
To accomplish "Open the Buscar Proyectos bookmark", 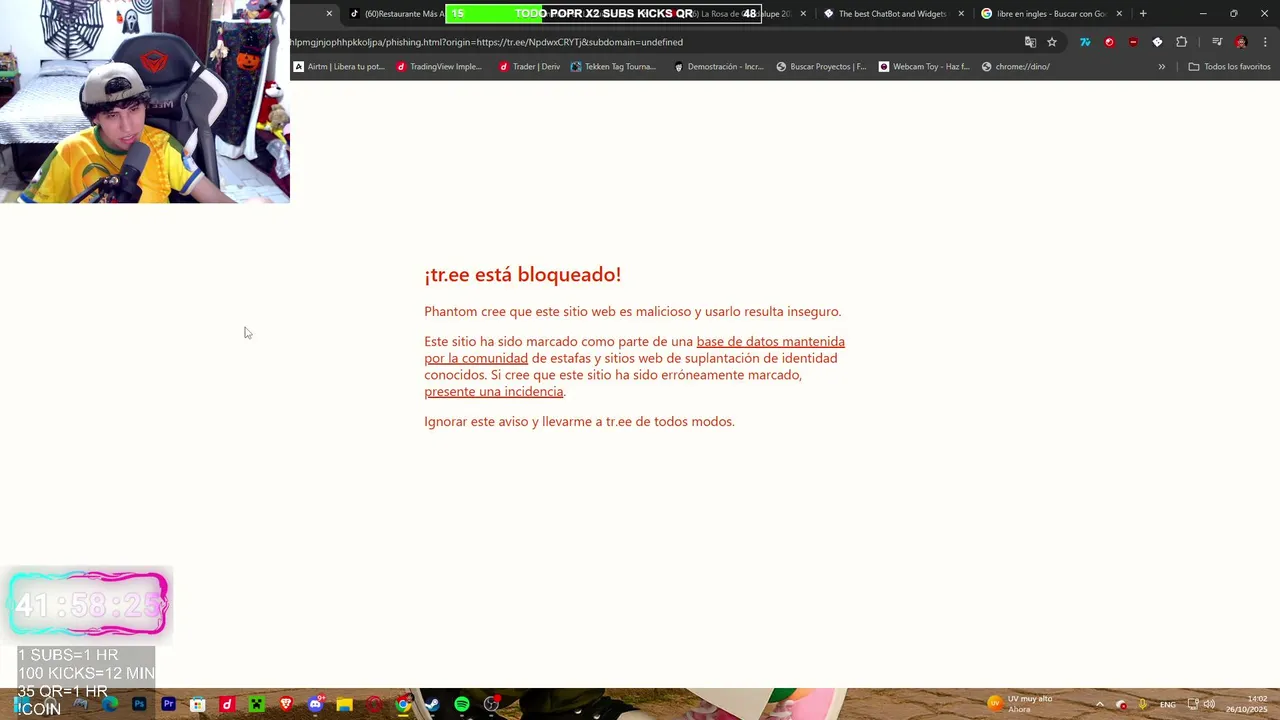I will coord(821,67).
